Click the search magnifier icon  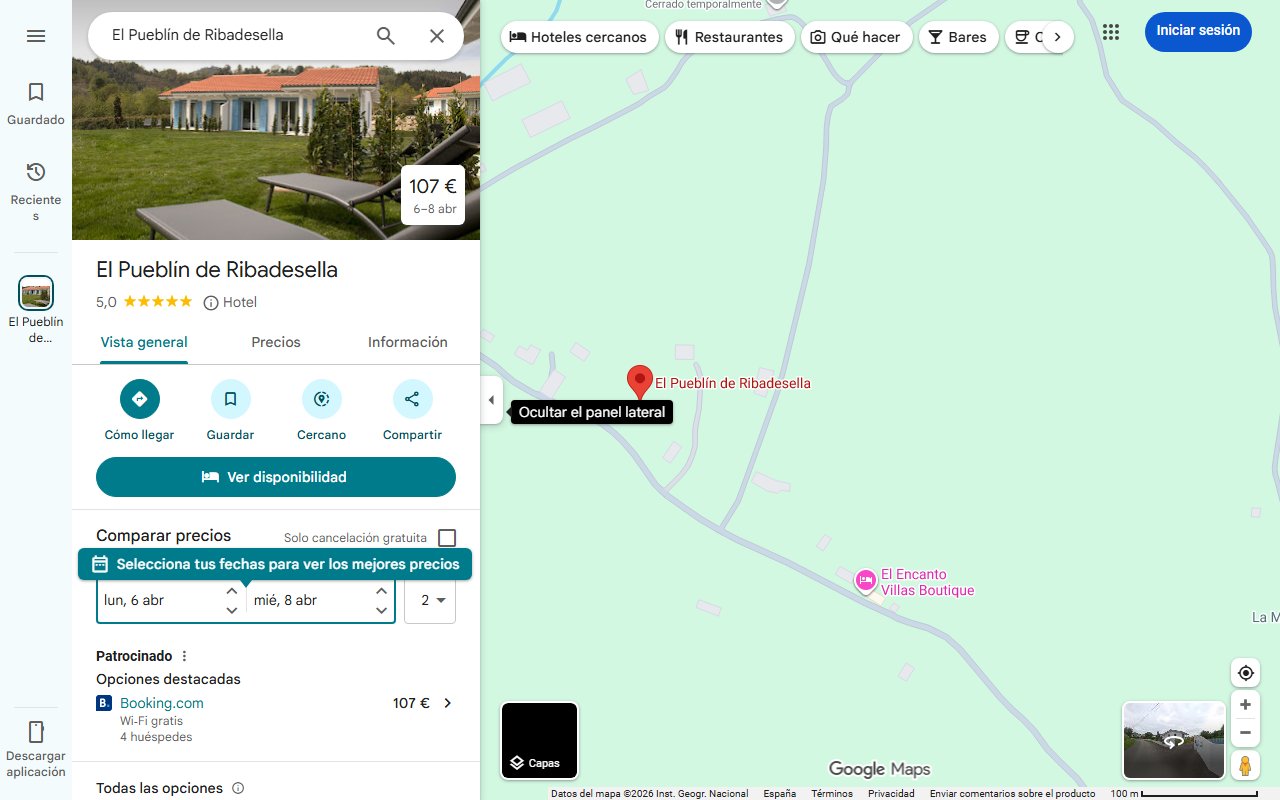click(x=386, y=36)
